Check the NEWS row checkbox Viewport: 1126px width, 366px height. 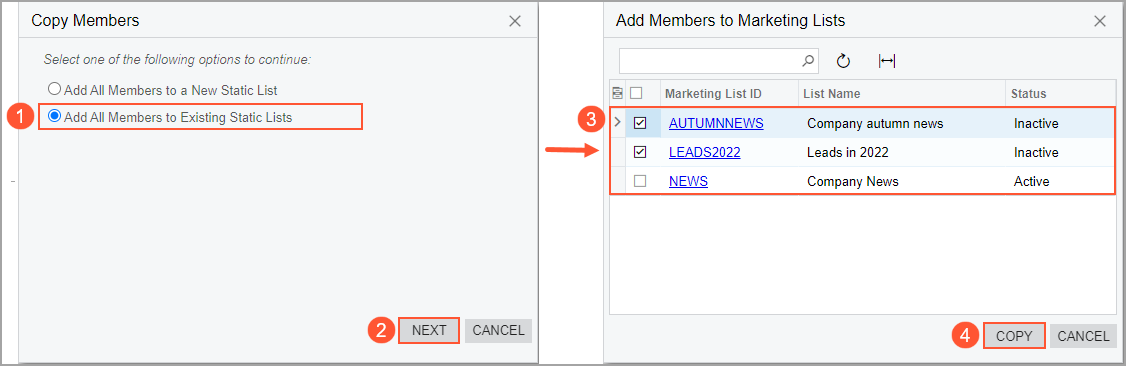point(640,182)
